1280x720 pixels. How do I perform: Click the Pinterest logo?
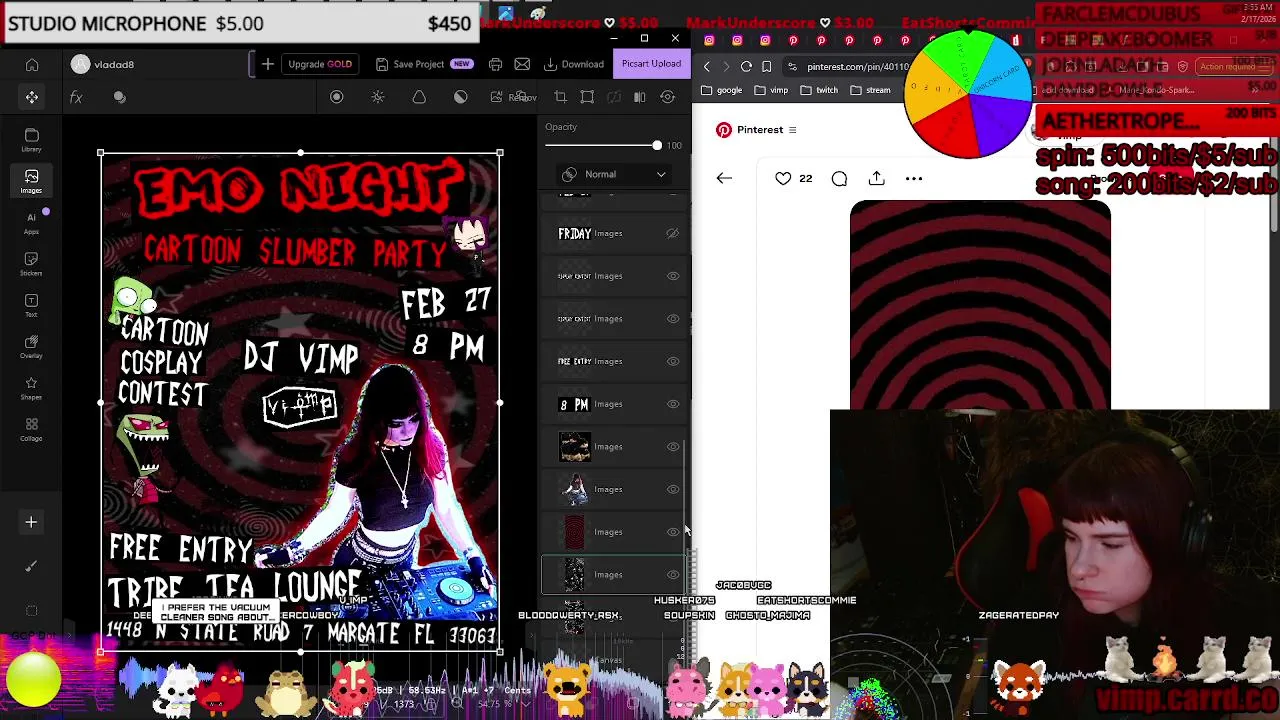[x=724, y=130]
